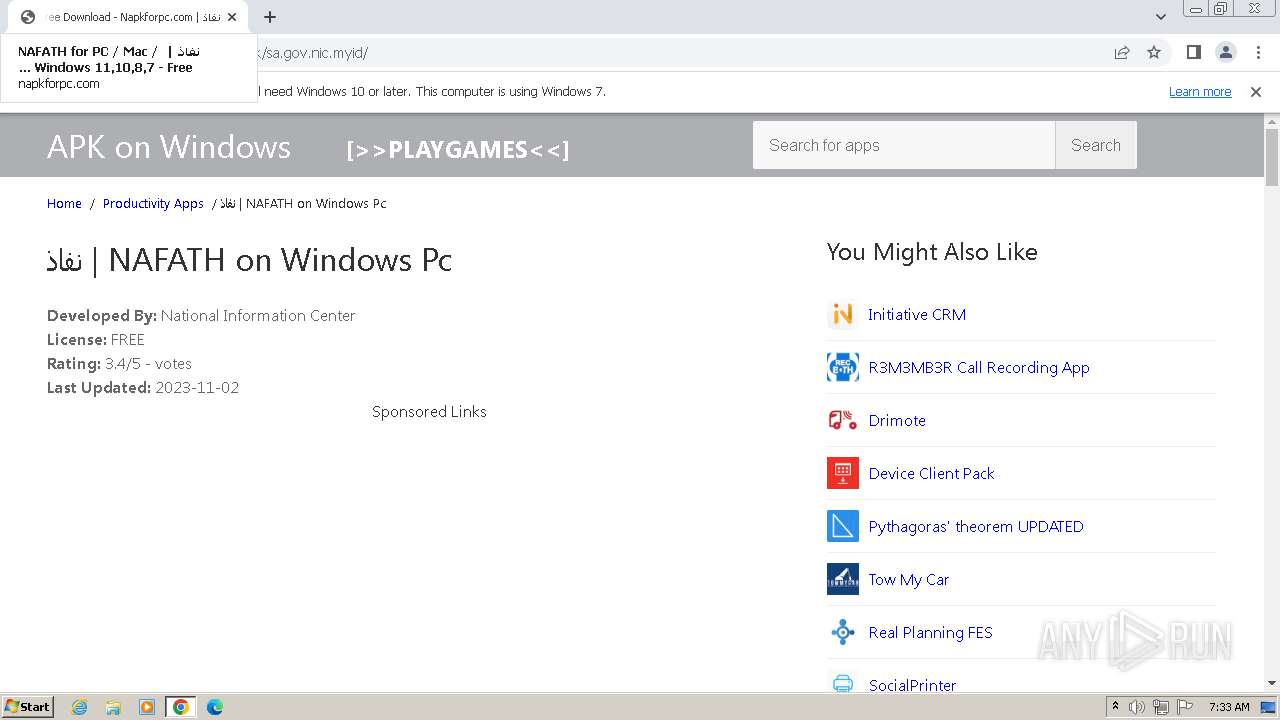Dismiss the Windows 10 notice bar
Image resolution: width=1280 pixels, height=720 pixels.
coord(1256,91)
